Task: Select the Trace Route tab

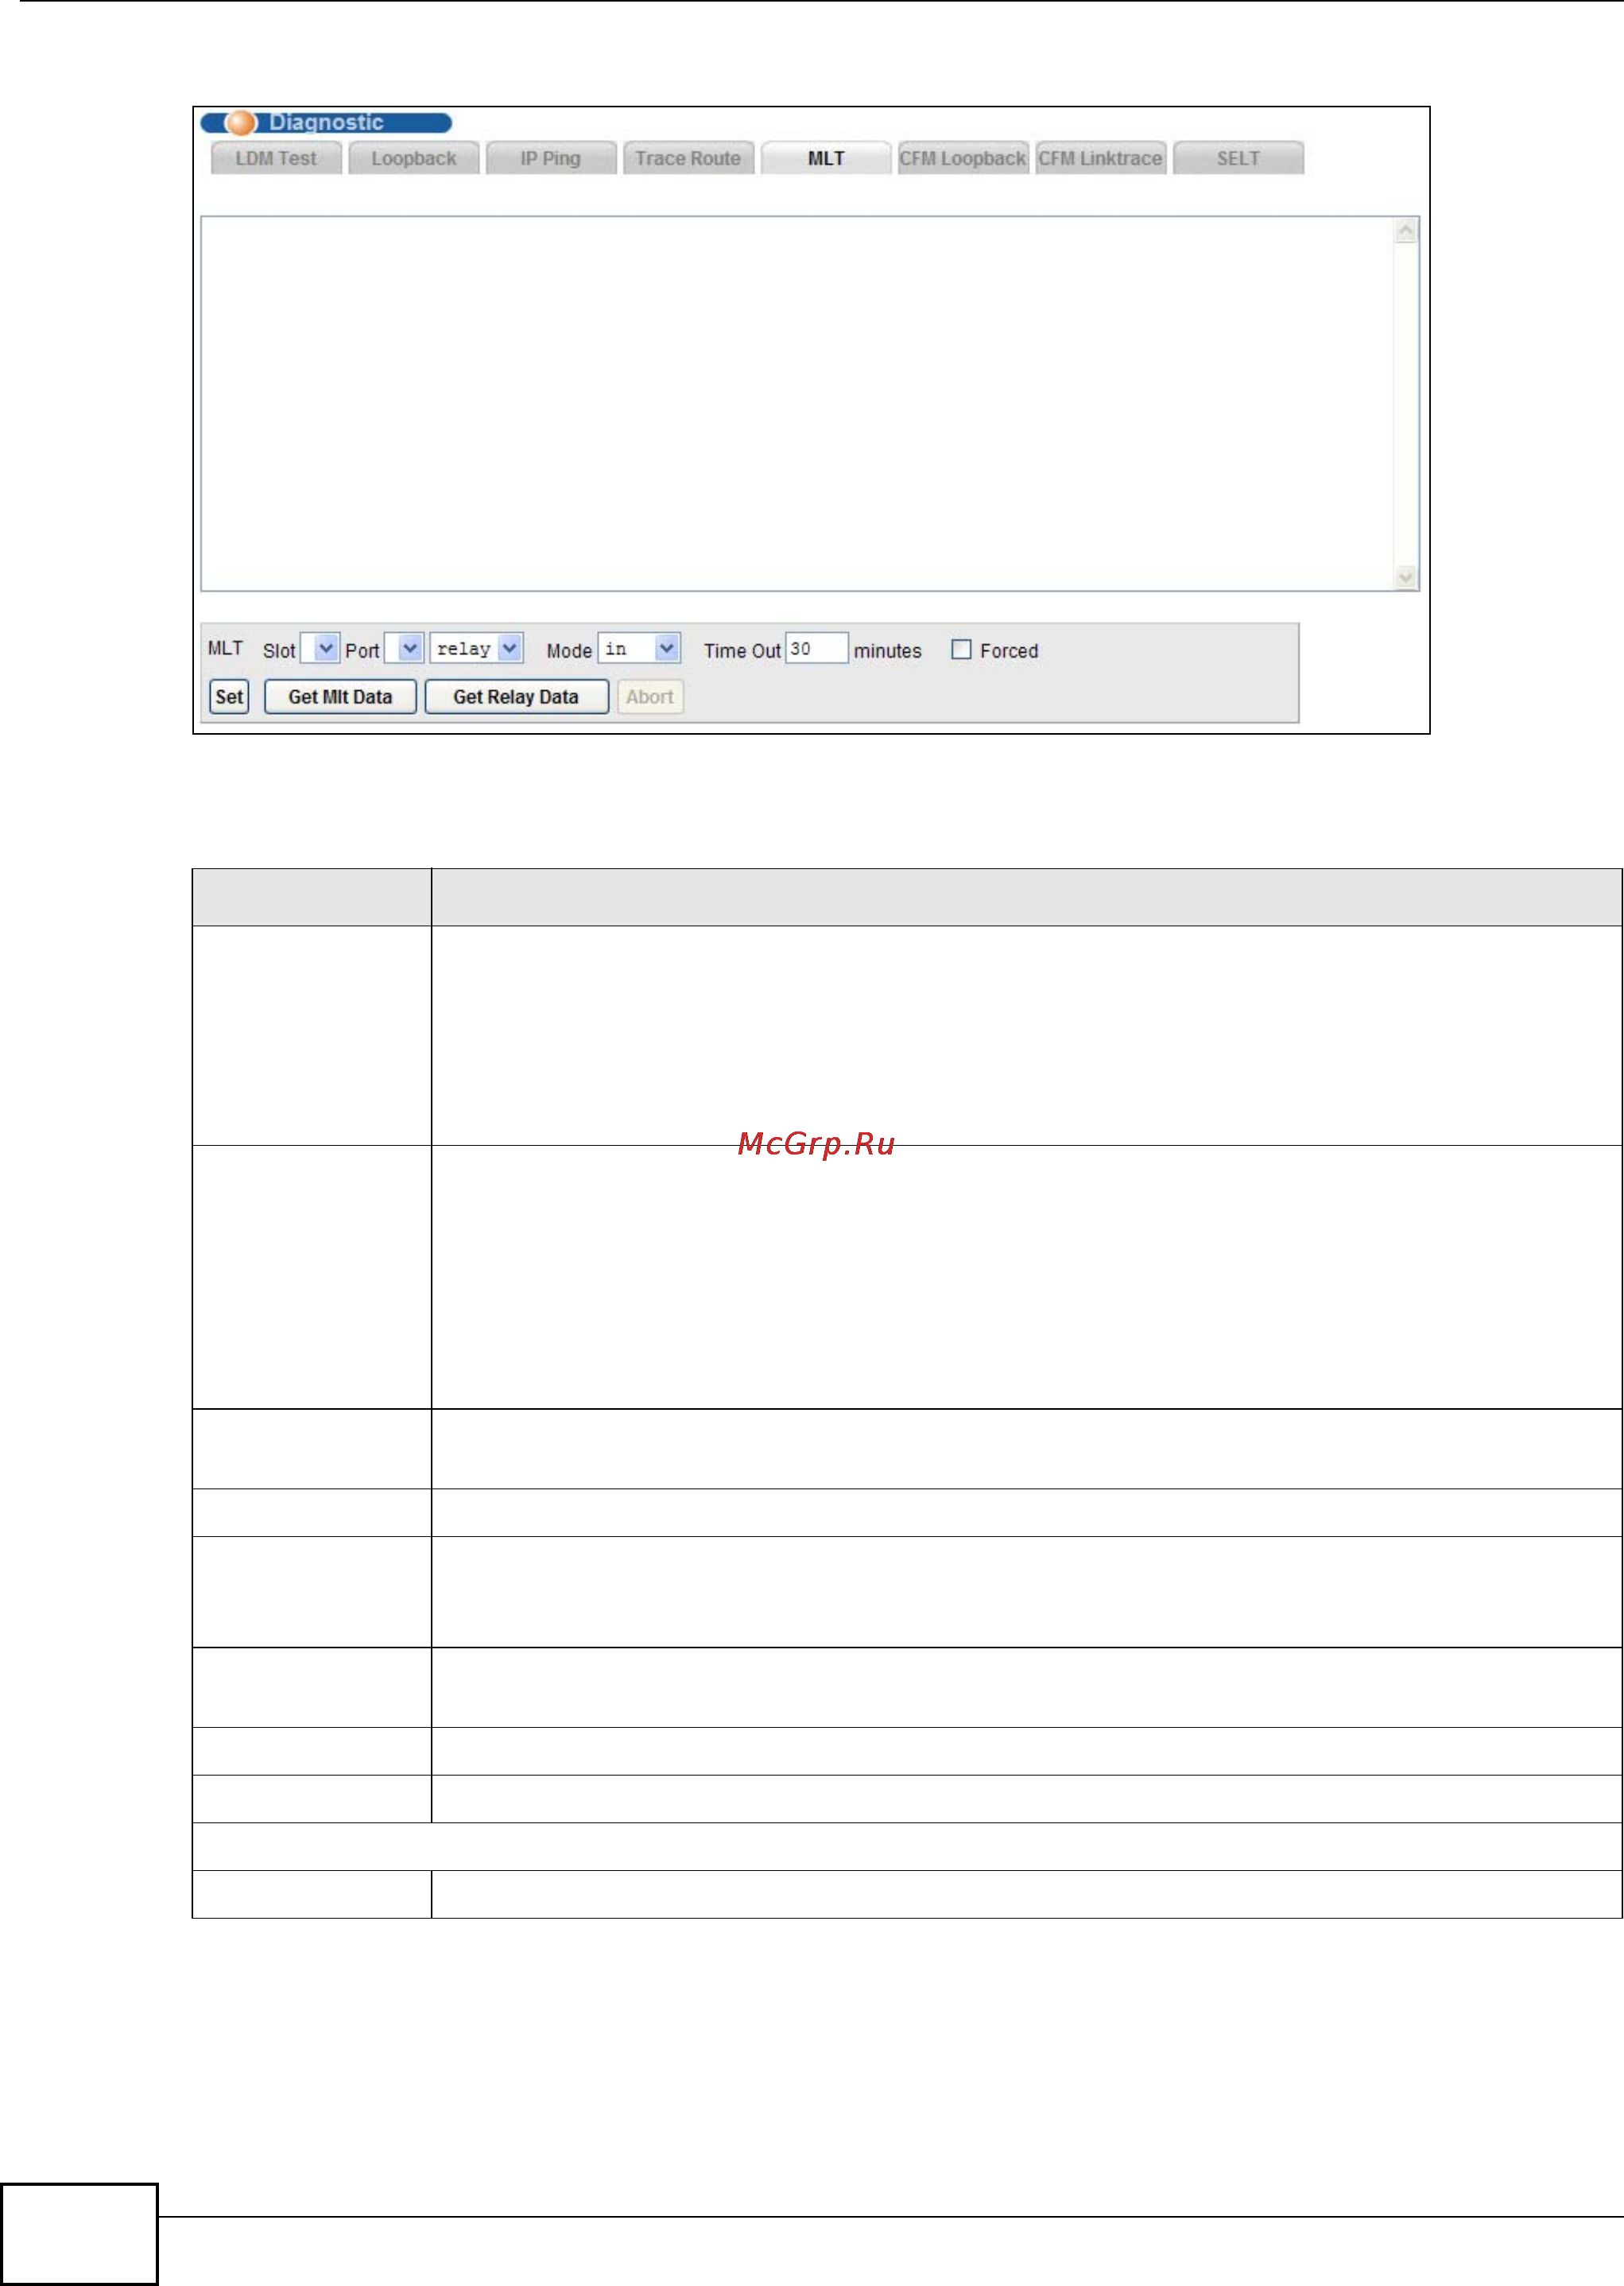Action: click(x=688, y=159)
